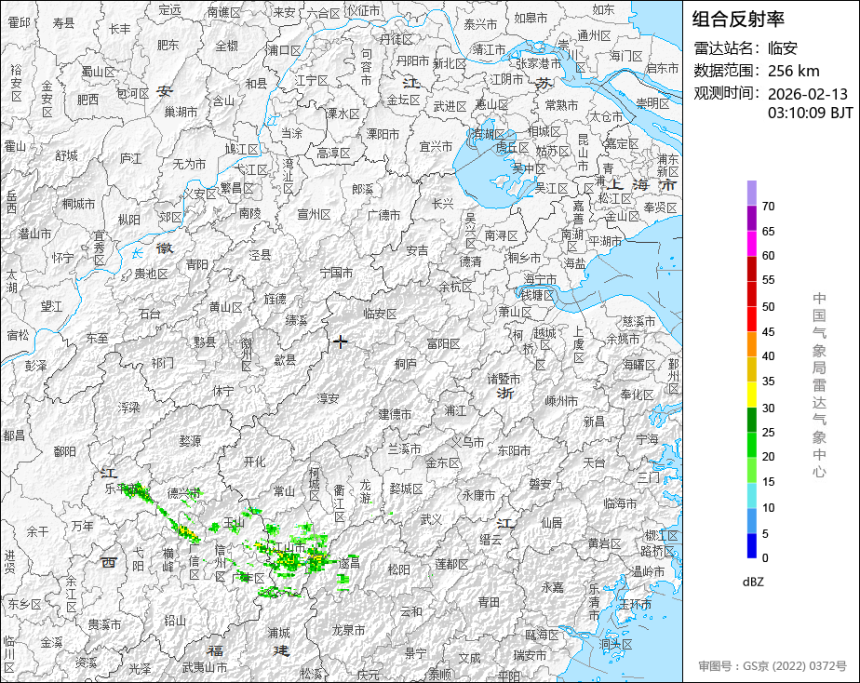Click the 武夷山市 map label
Screen dimensions: 860x683
pos(205,668)
